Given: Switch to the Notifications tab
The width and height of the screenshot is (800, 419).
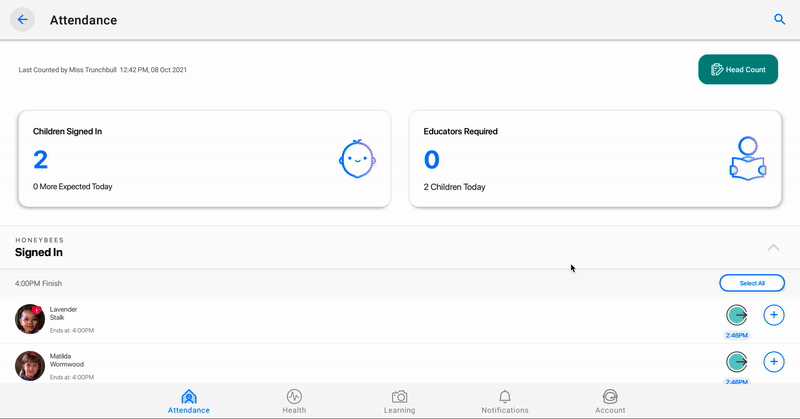Looking at the screenshot, I should click(x=505, y=402).
